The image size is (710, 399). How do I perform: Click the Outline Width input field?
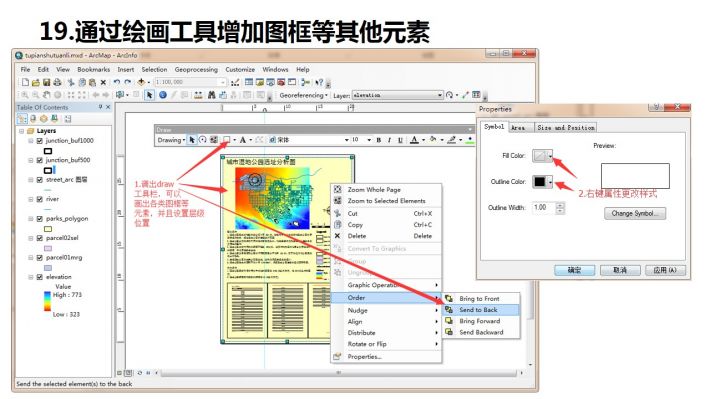(544, 207)
